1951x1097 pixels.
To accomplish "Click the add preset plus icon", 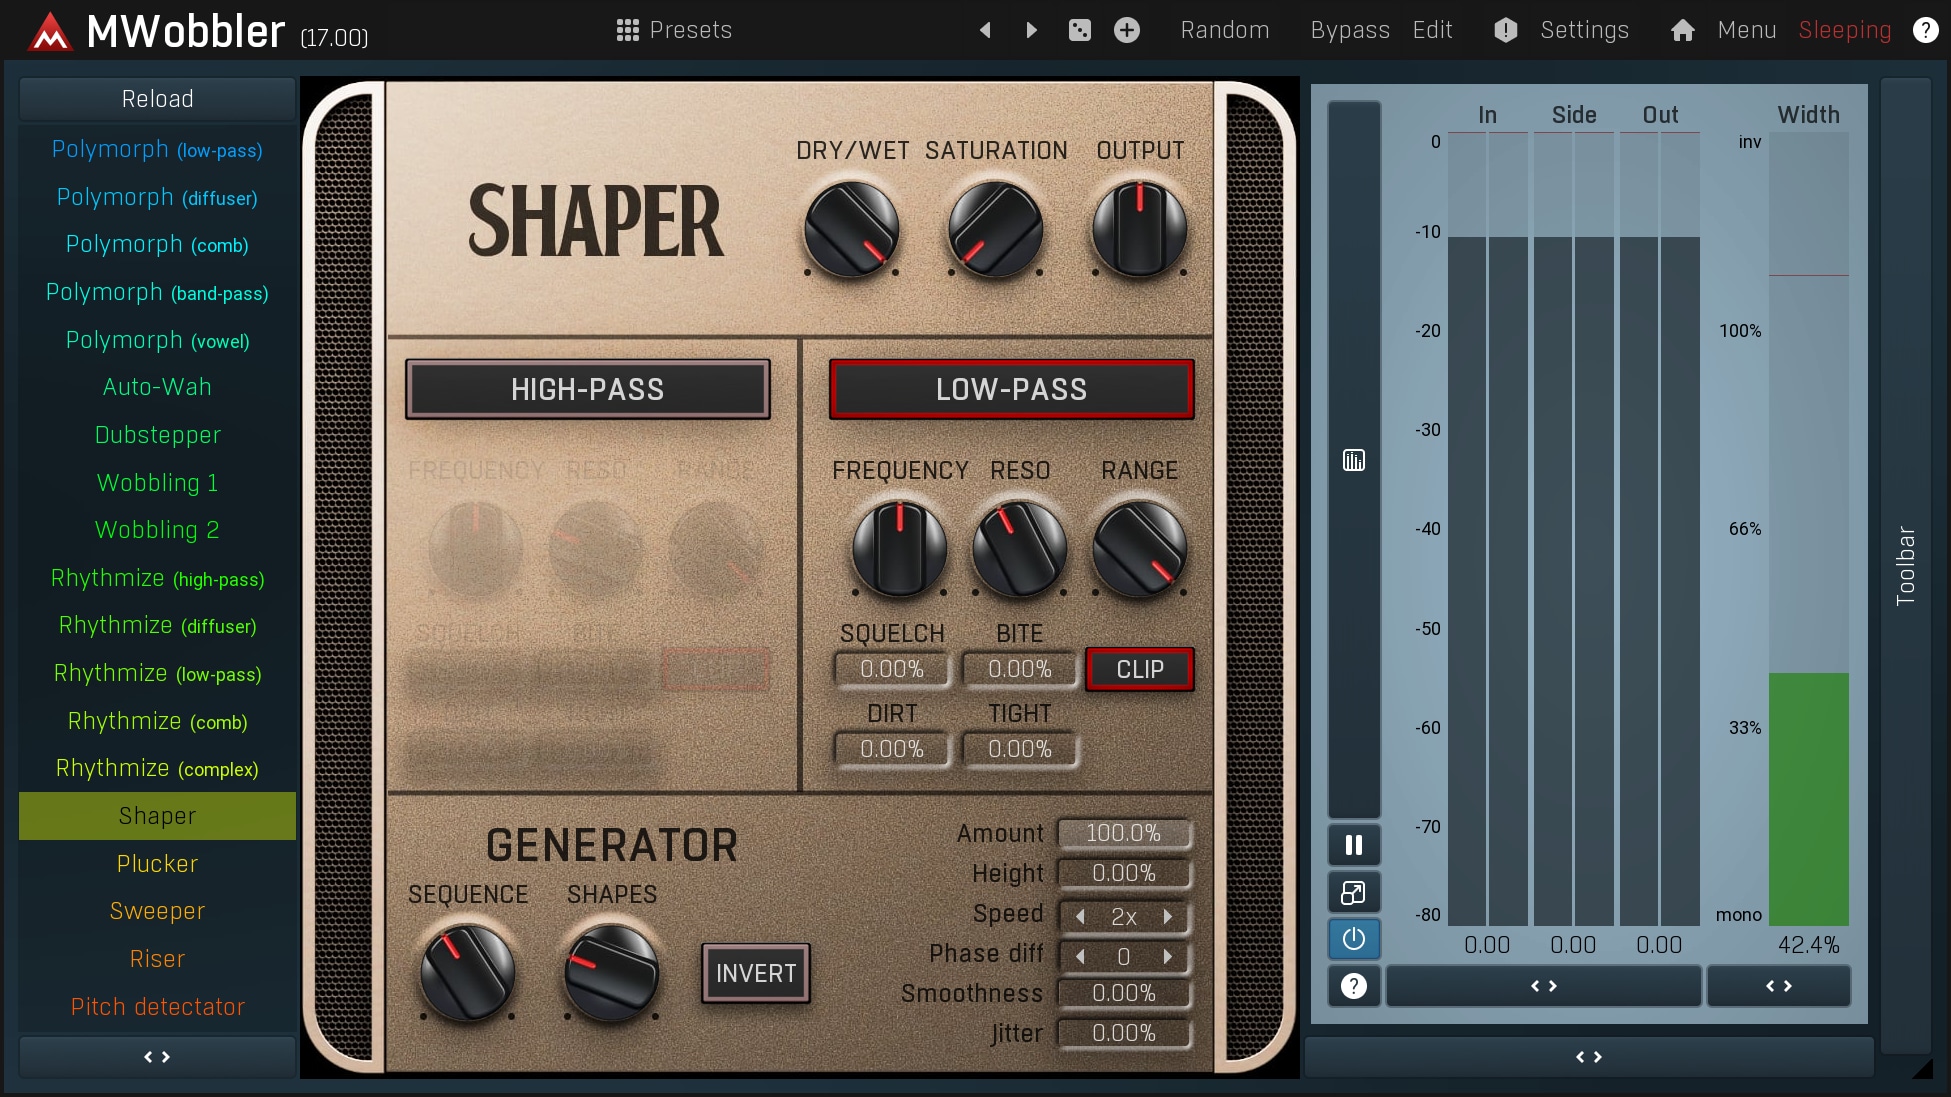I will tap(1127, 30).
